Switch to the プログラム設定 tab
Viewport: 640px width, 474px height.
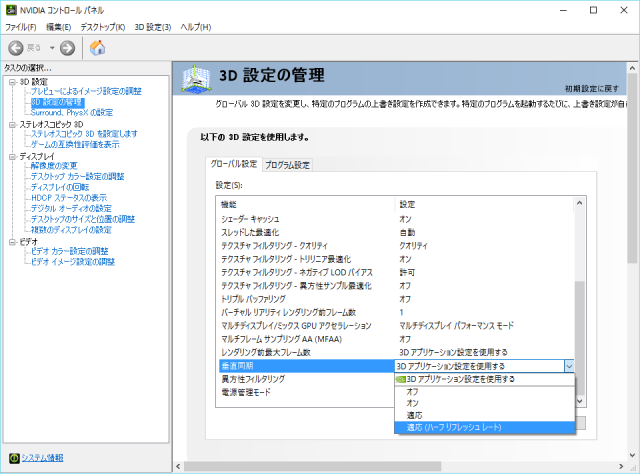click(287, 164)
